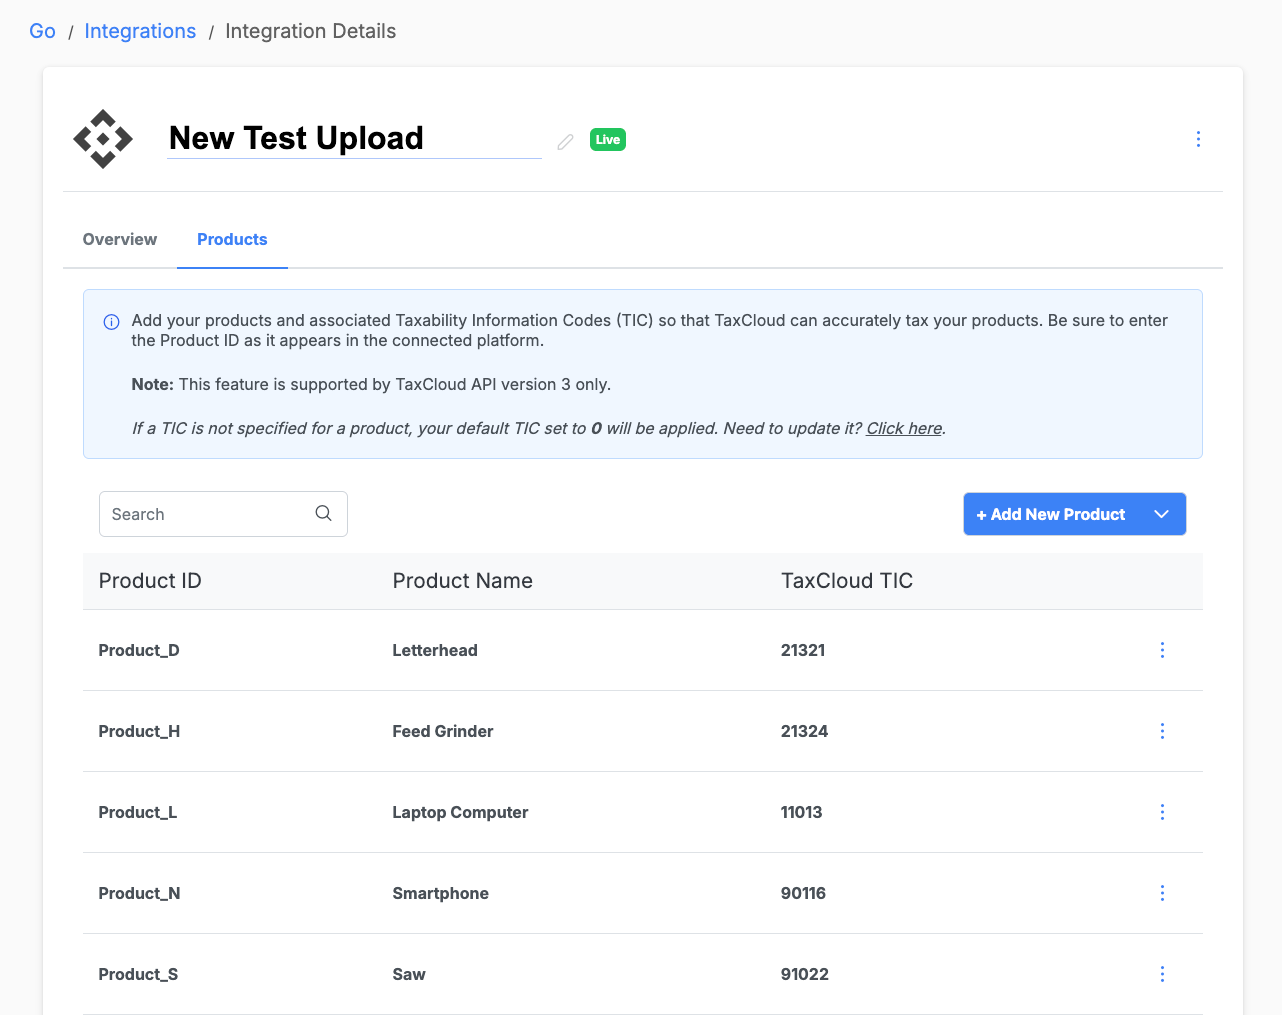Select the Products tab
The image size is (1282, 1015).
coord(232,239)
